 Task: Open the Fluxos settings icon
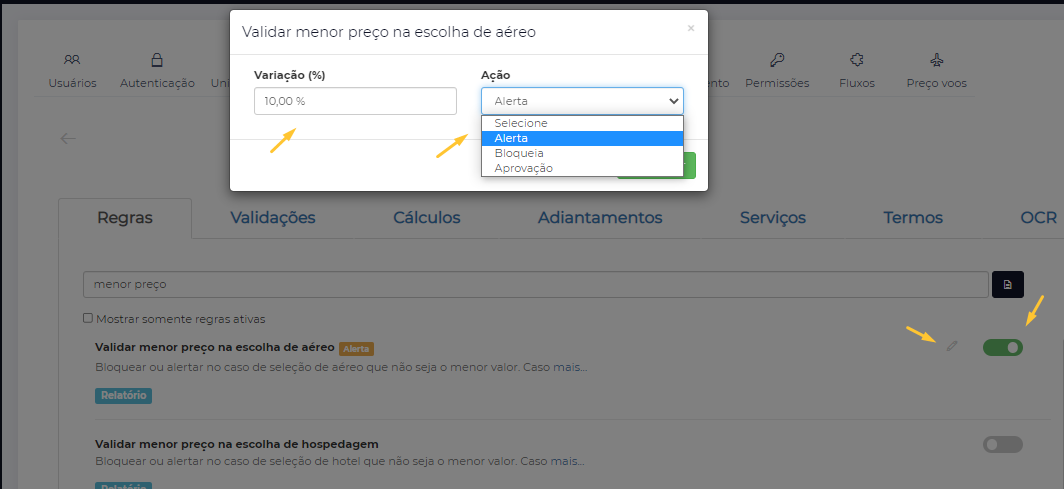[x=857, y=60]
